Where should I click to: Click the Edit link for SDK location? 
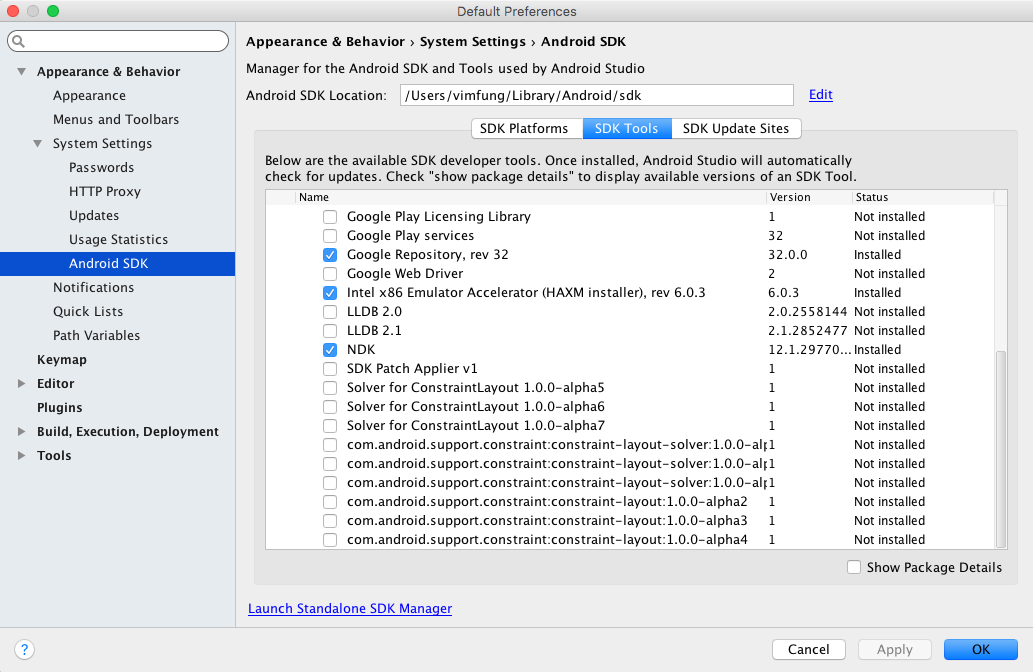(x=820, y=95)
